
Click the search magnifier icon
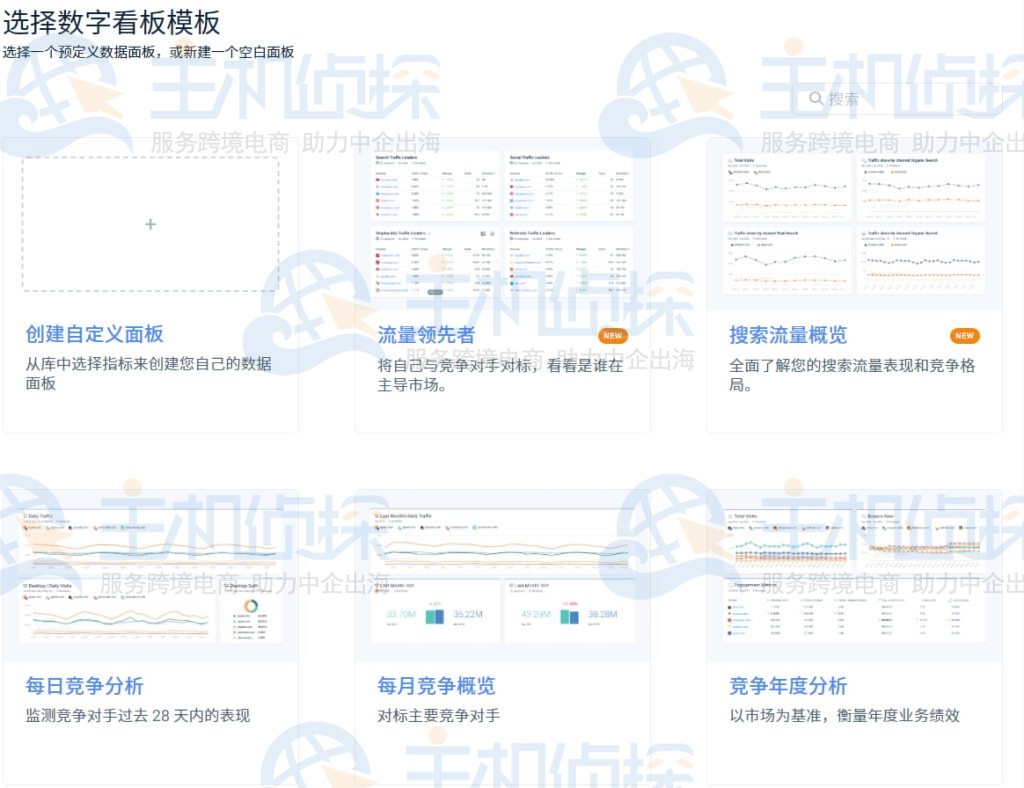point(816,99)
